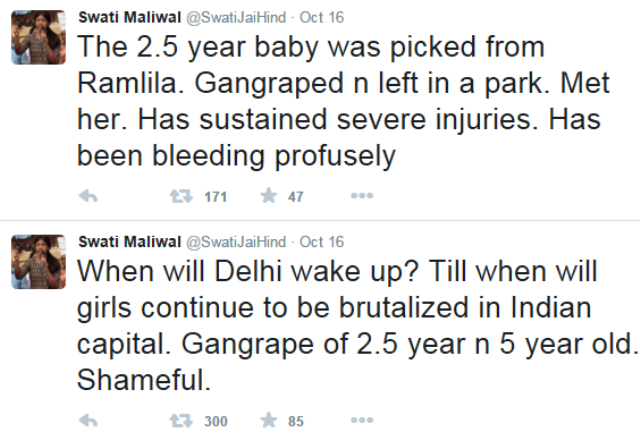640x440 pixels.
Task: Click the 171 retweet count
Action: [x=215, y=197]
